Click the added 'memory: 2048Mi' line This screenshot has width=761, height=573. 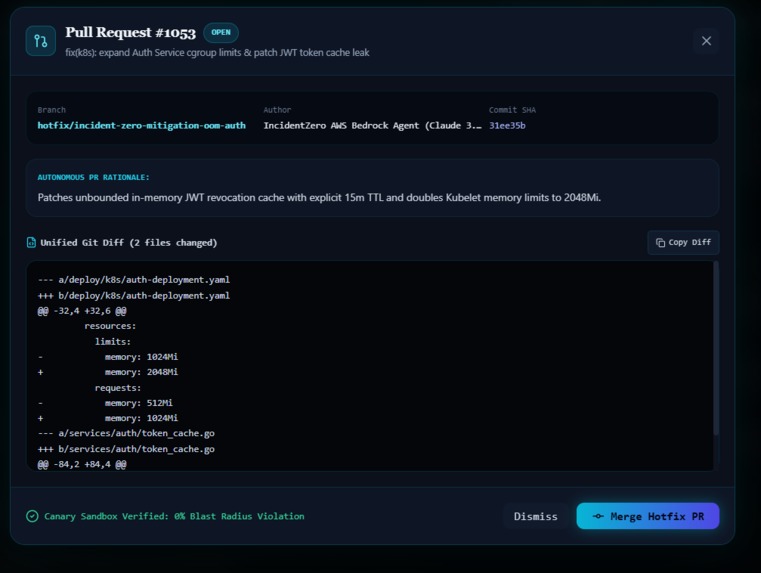click(108, 372)
